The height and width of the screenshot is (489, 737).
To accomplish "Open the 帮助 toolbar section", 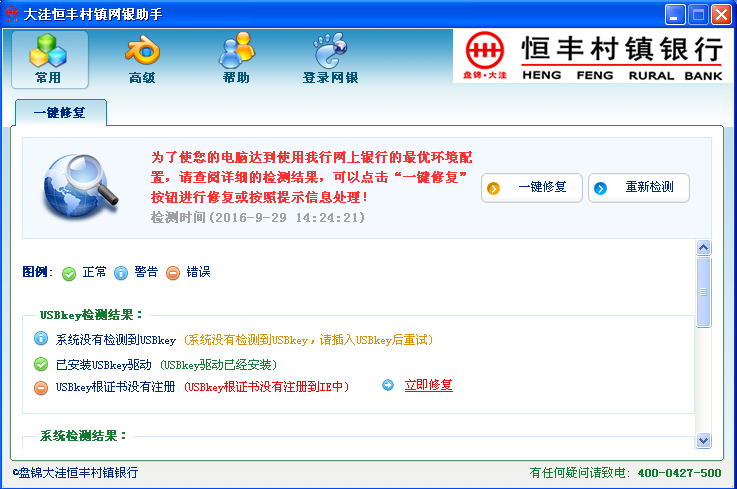I will click(x=236, y=60).
